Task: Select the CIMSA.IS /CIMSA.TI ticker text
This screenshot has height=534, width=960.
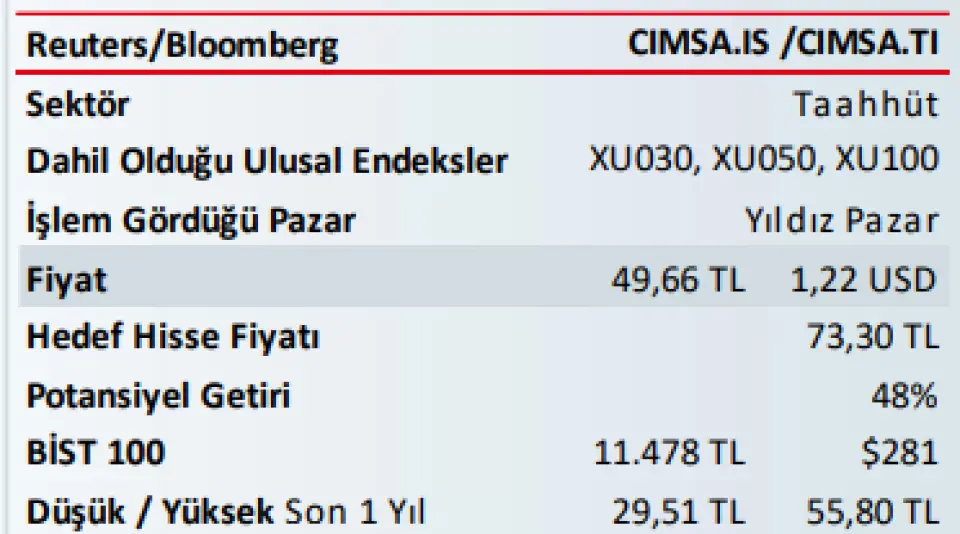Action: coord(784,43)
